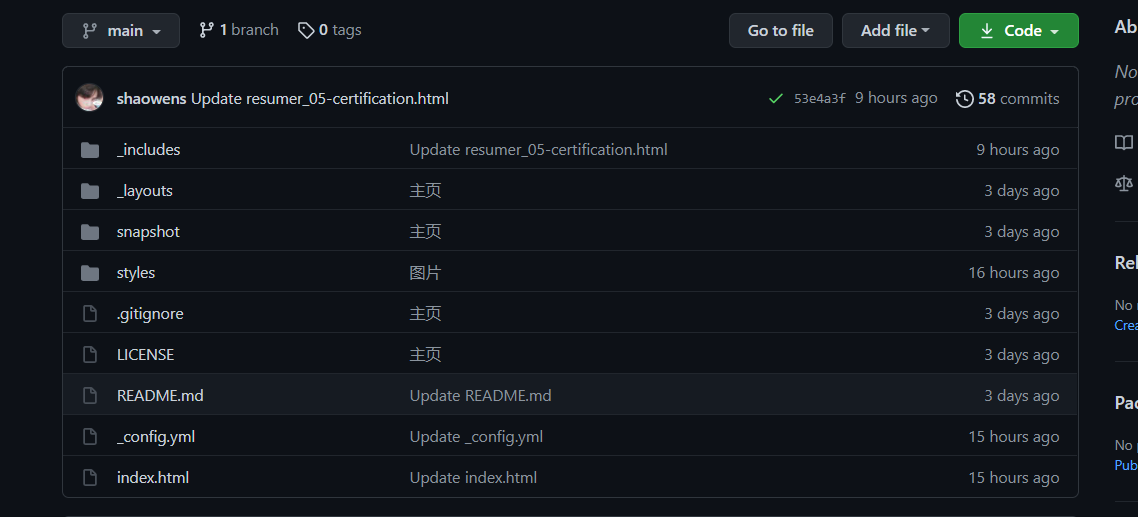
Task: Open the index.html file
Action: coord(152,478)
